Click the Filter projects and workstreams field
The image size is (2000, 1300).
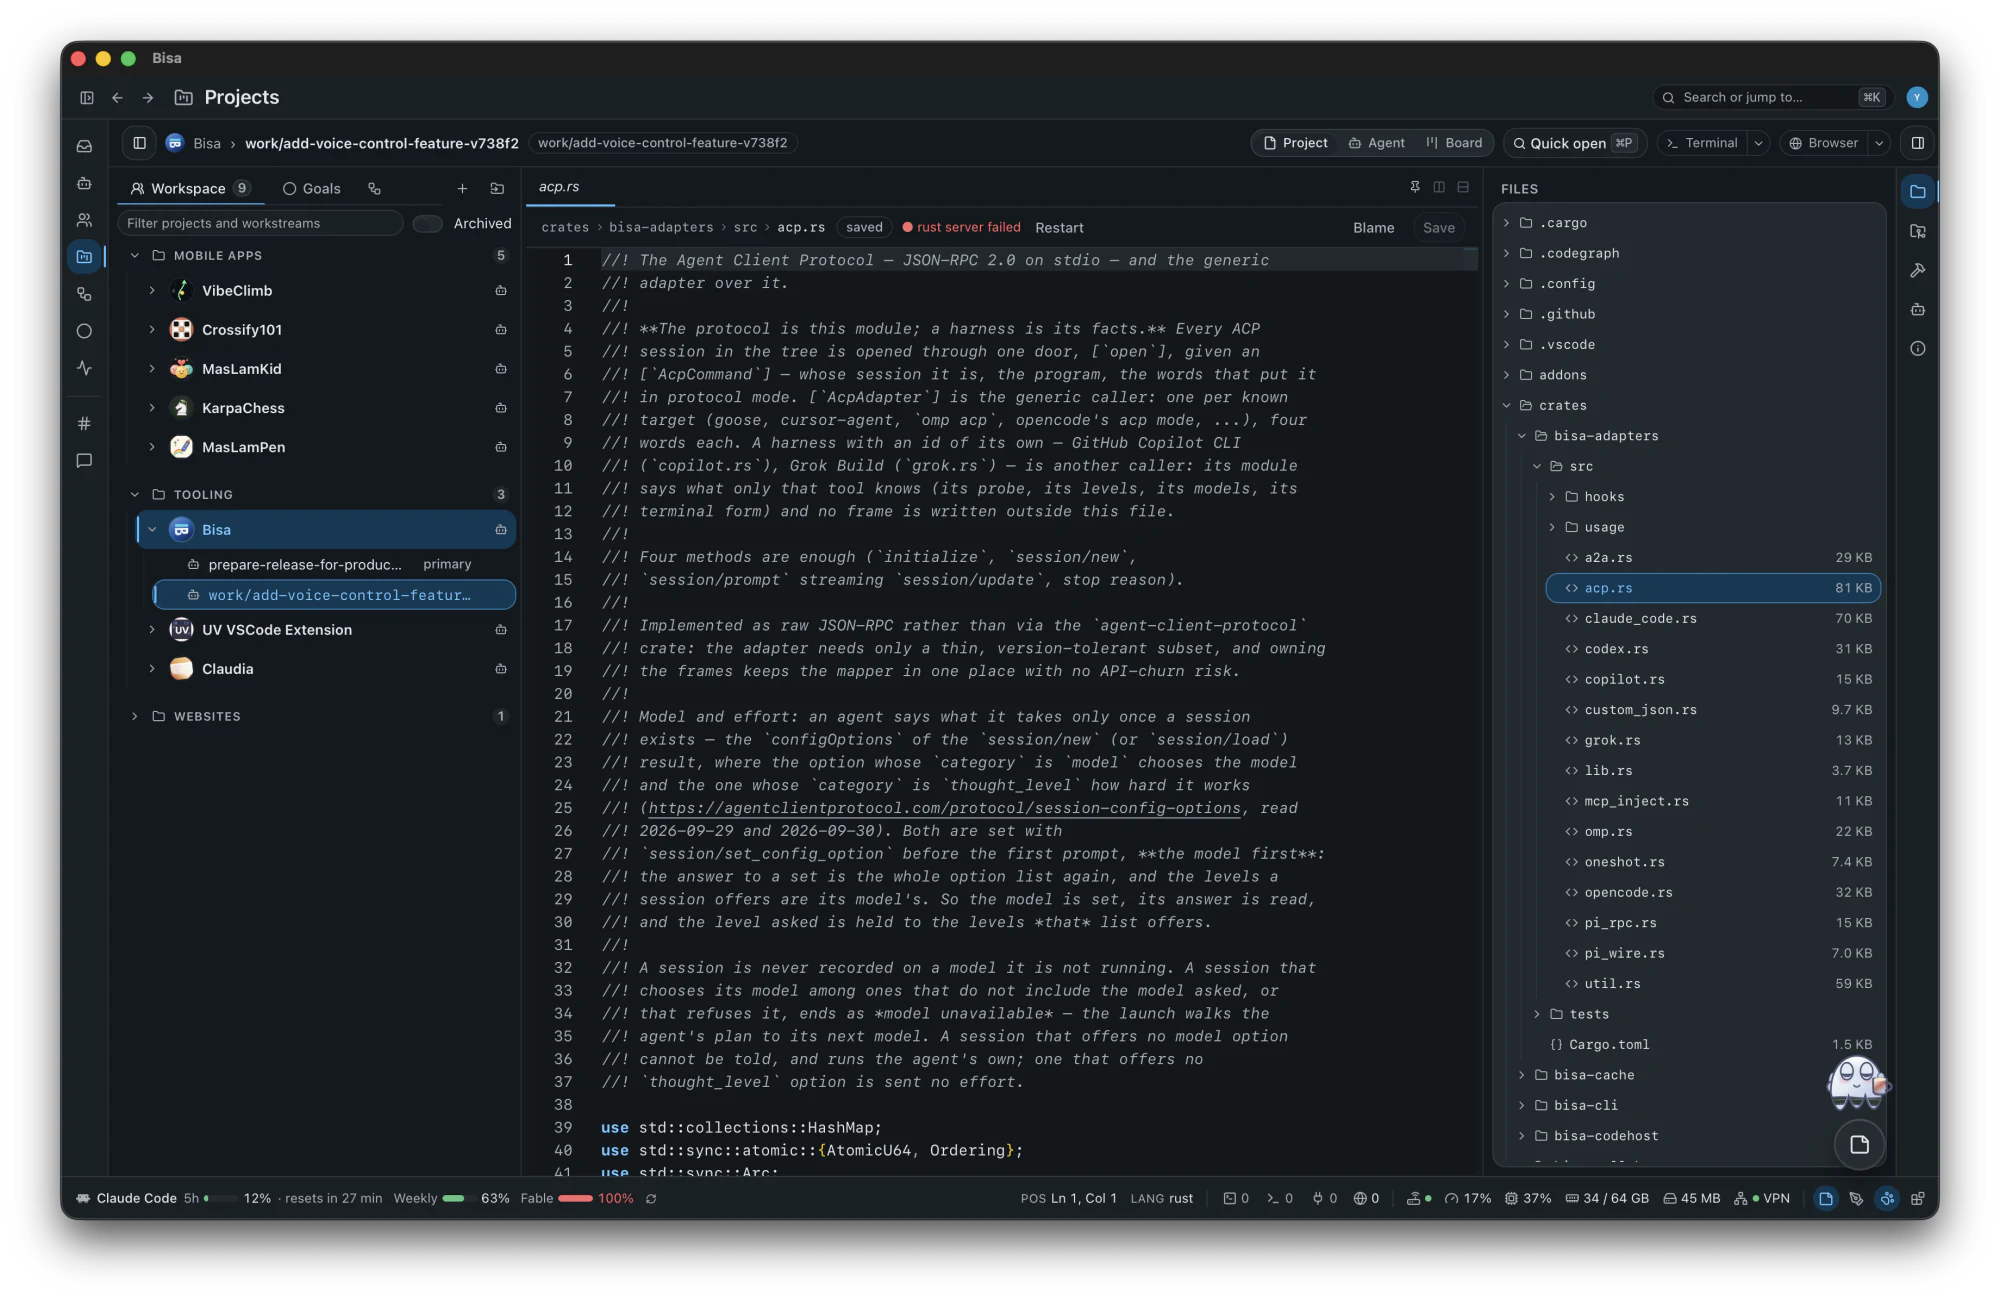coord(260,223)
